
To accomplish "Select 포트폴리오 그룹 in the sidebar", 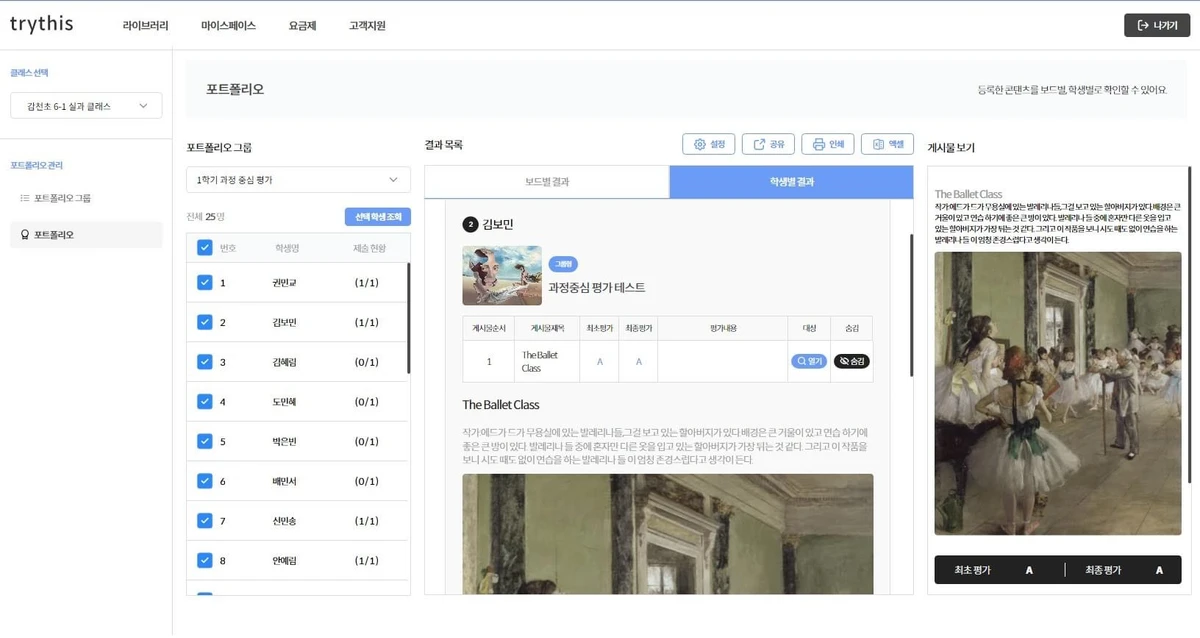I will click(62, 198).
